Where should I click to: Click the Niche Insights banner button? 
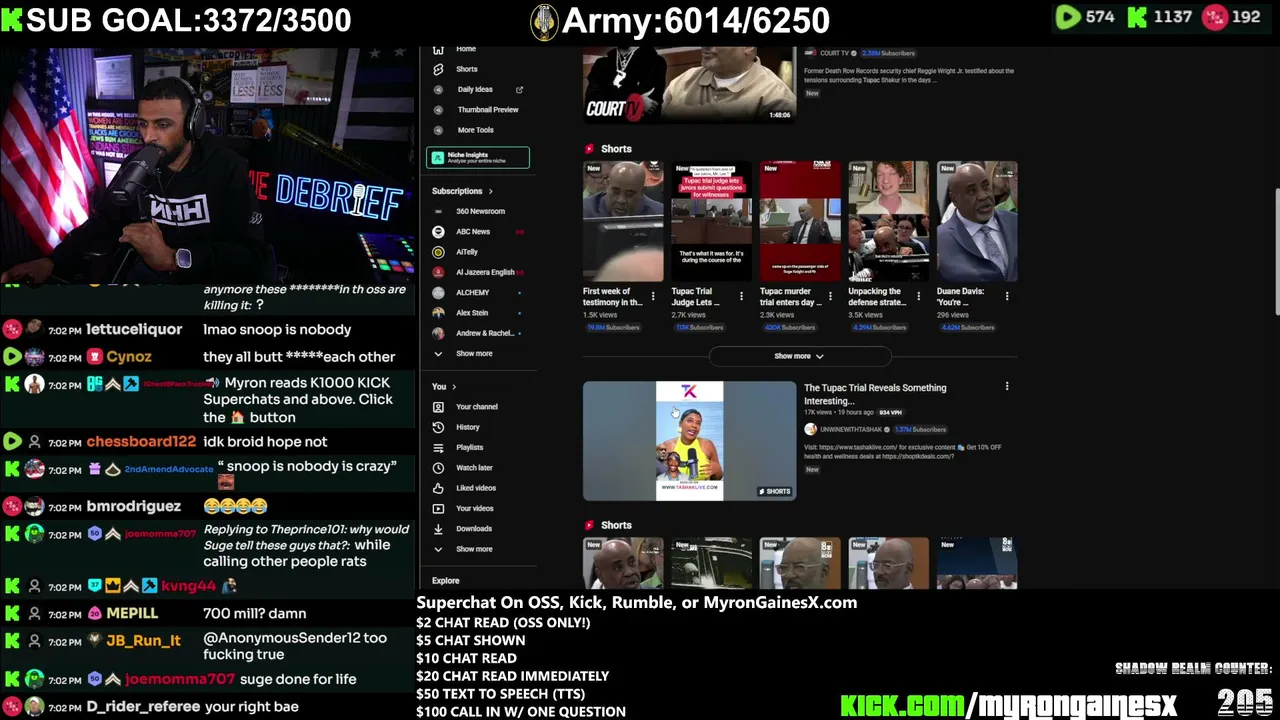[x=478, y=157]
